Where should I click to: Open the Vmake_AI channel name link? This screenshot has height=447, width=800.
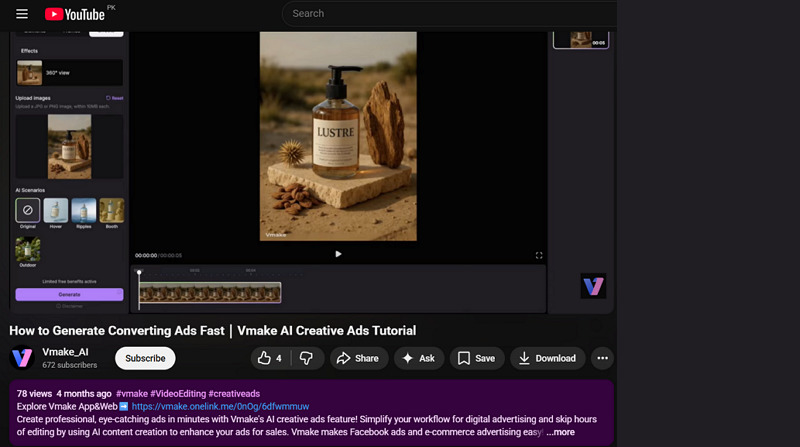click(65, 352)
